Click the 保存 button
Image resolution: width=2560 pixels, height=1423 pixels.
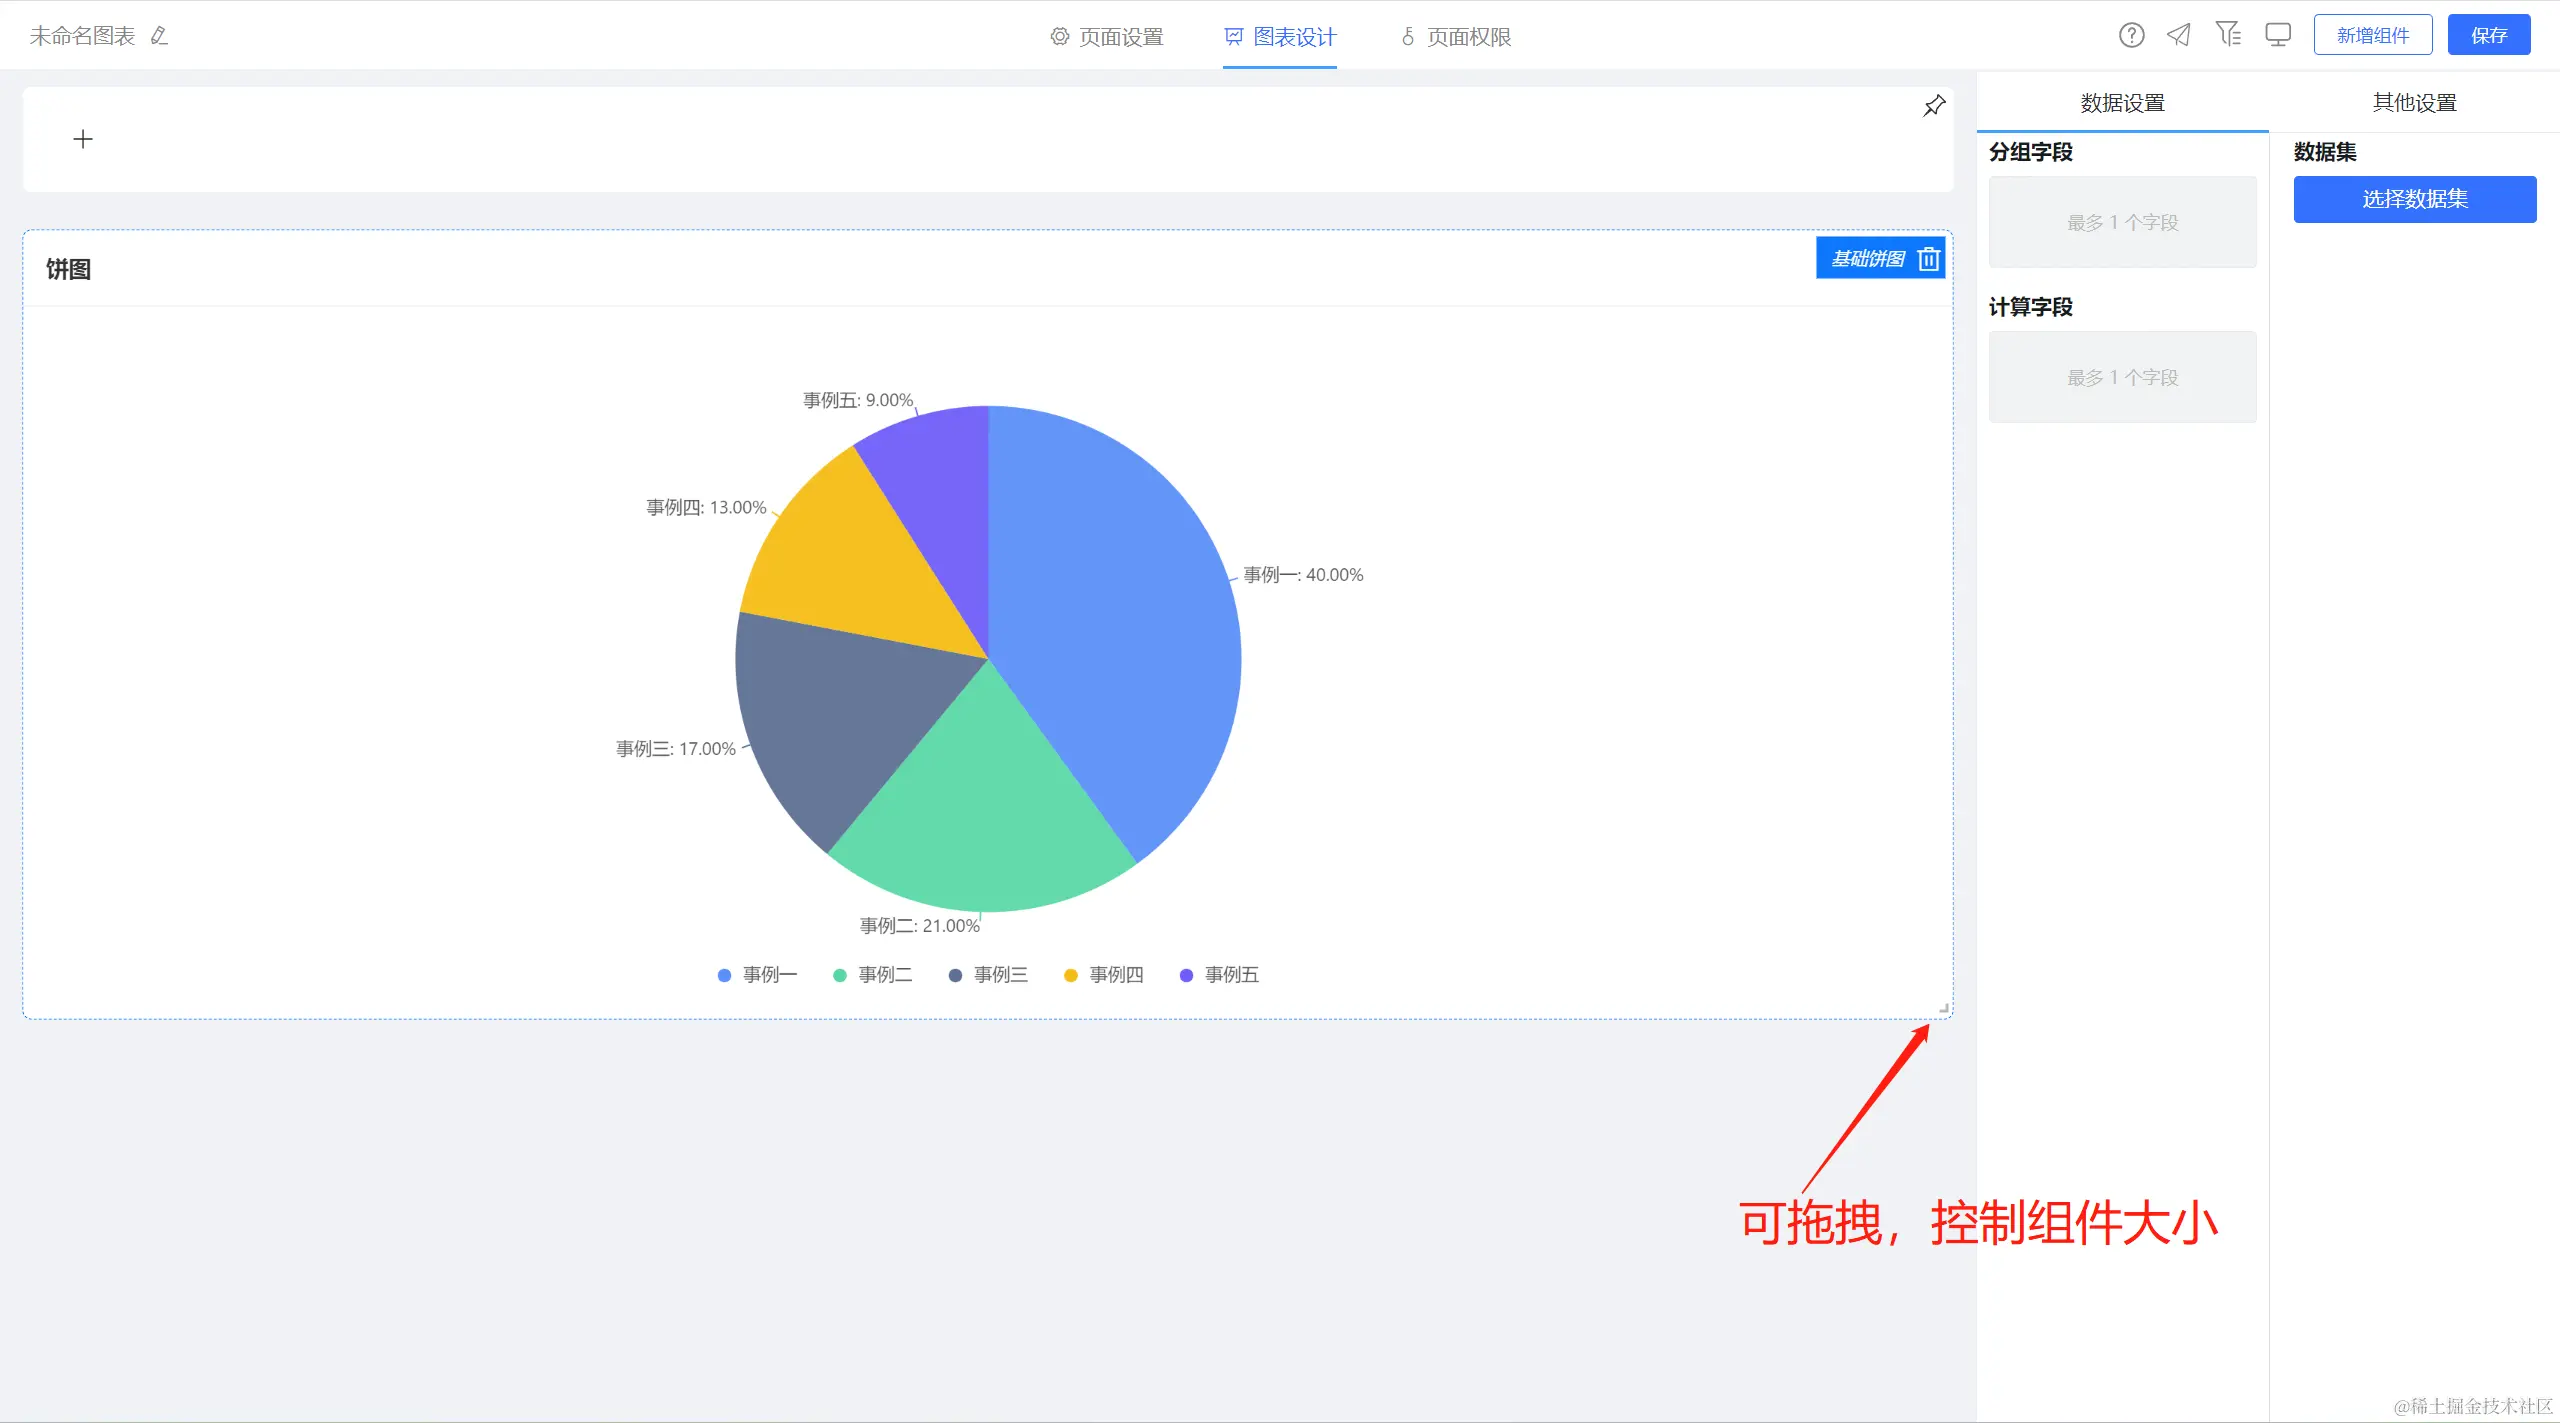point(2488,36)
